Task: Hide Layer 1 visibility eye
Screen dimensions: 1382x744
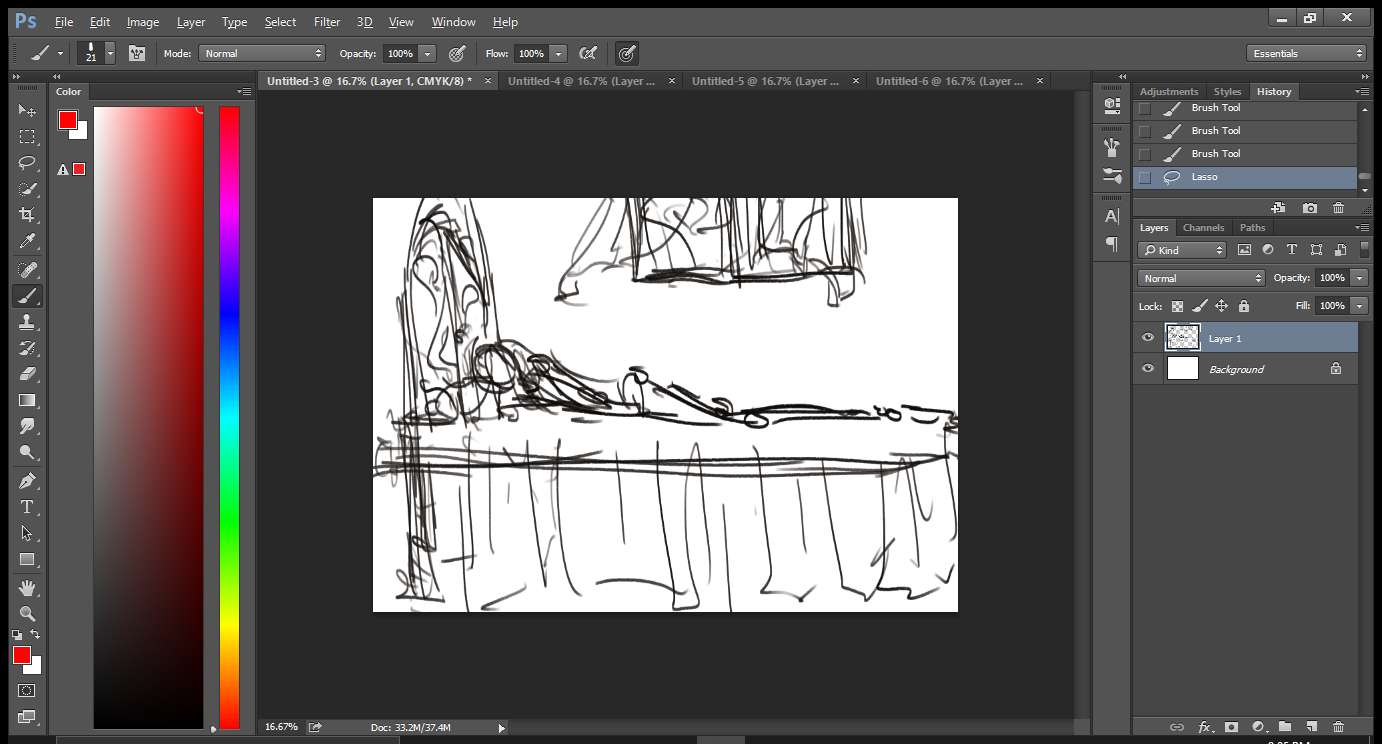Action: pyautogui.click(x=1148, y=338)
